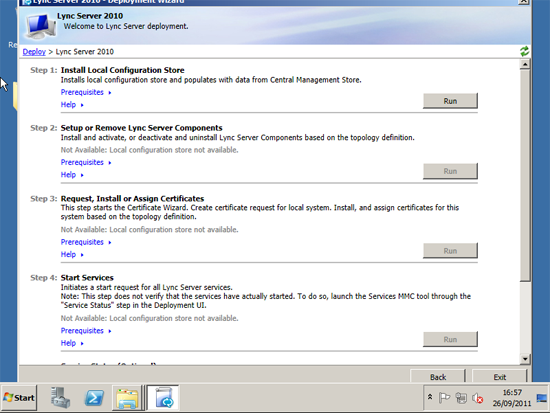Click the green refresh icon
Screen dimensions: 550x413
pyautogui.click(x=524, y=52)
